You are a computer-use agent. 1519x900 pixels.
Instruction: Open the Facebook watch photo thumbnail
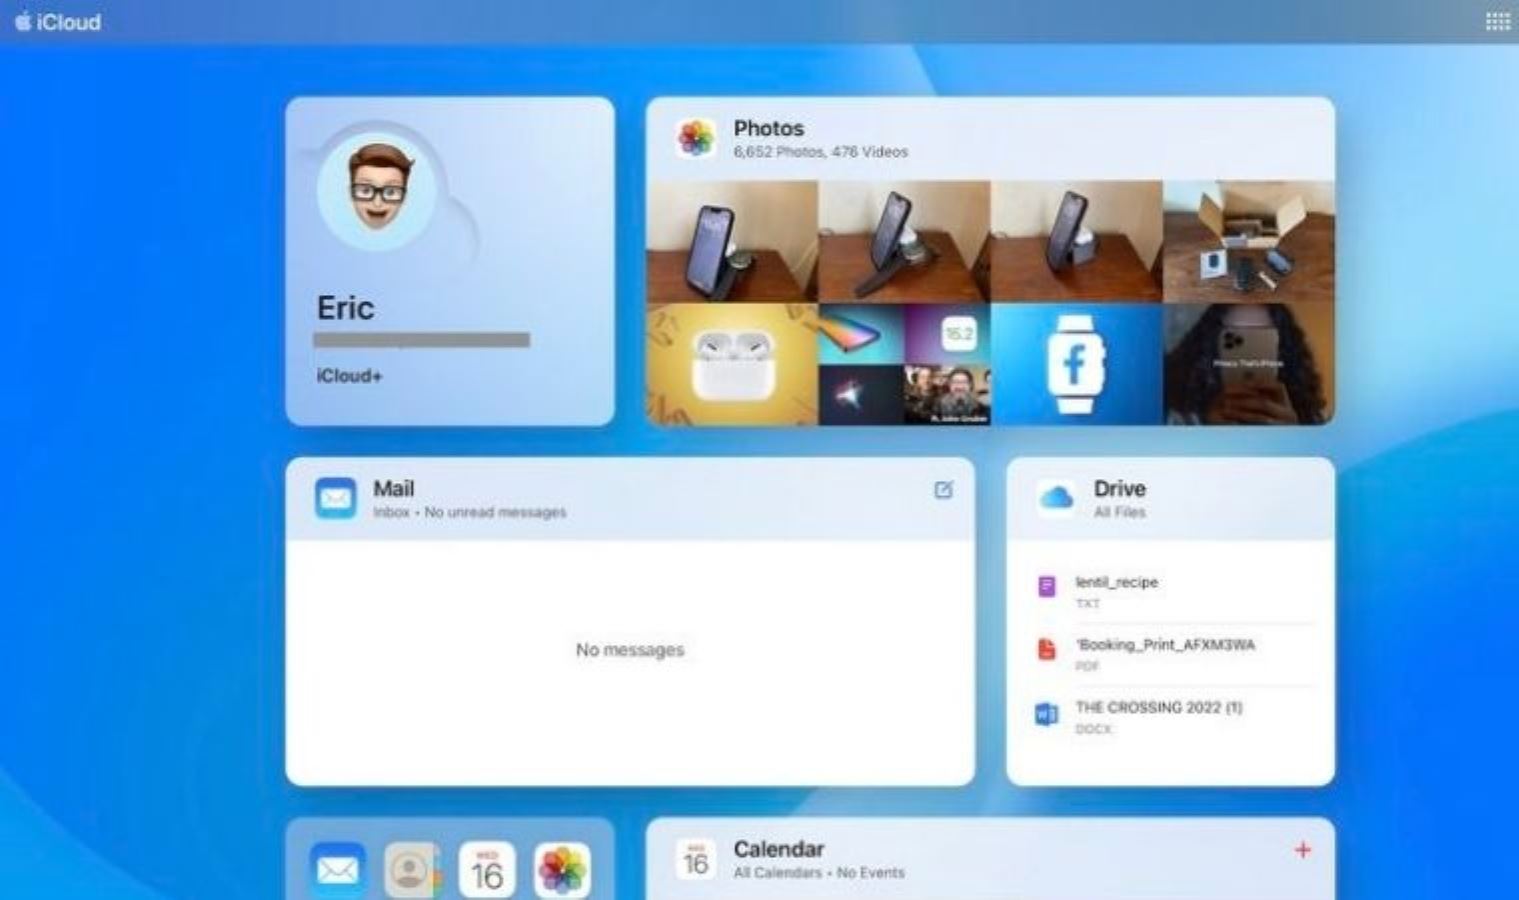coord(1076,364)
